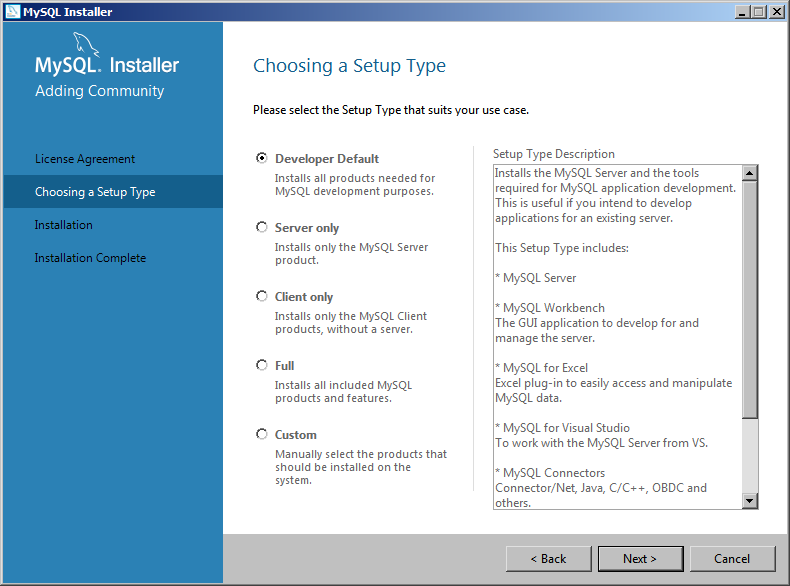This screenshot has height=586, width=790.
Task: Click the description scrollbar down arrow
Action: tap(750, 501)
